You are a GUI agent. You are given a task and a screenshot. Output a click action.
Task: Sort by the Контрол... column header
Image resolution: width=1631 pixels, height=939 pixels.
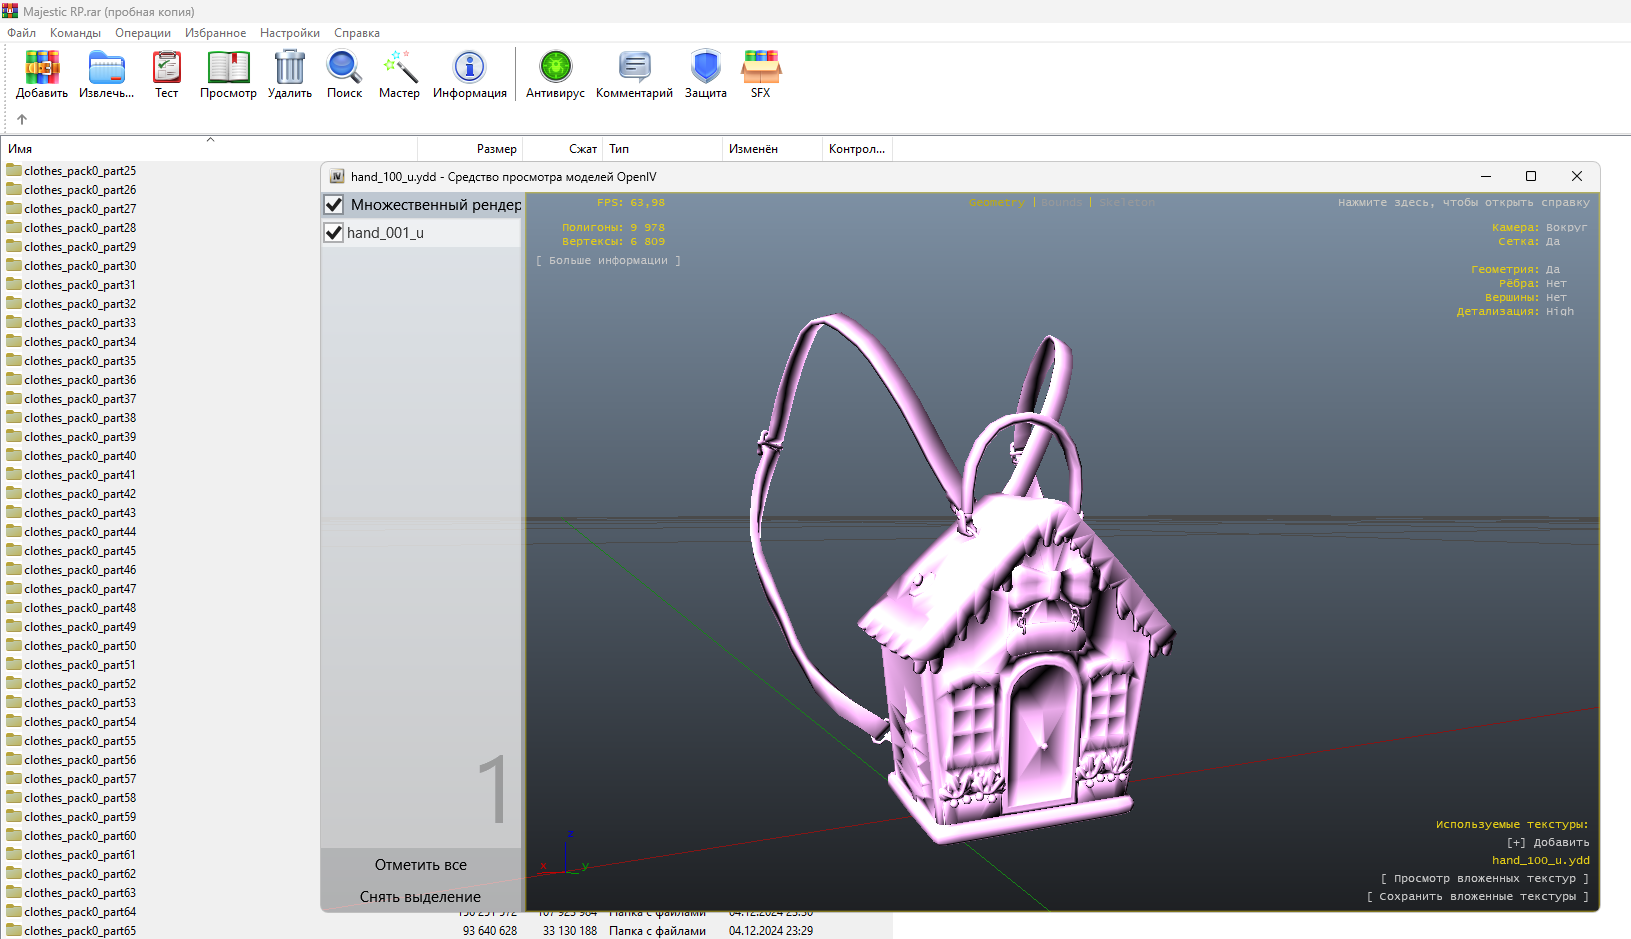tap(857, 149)
